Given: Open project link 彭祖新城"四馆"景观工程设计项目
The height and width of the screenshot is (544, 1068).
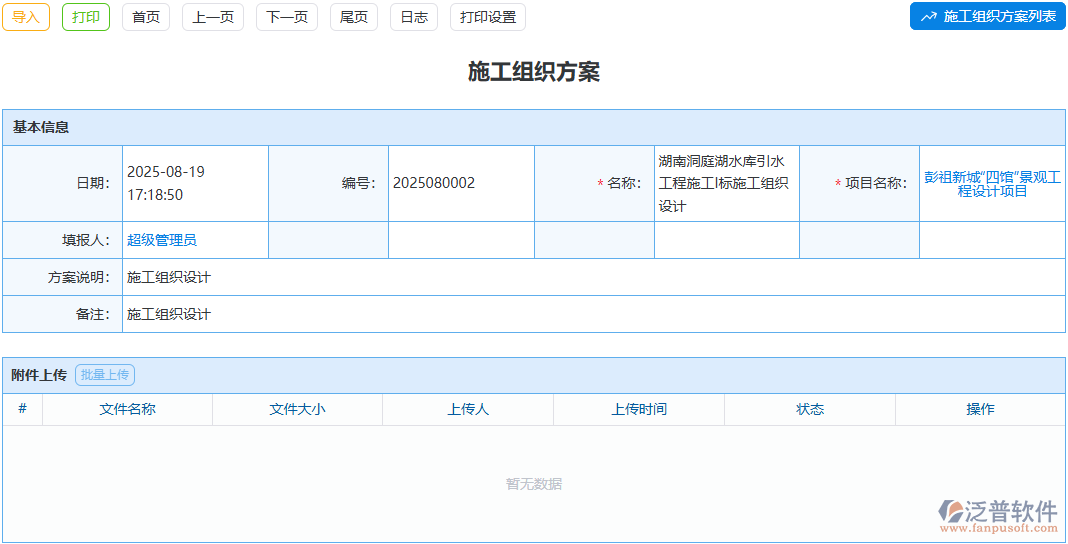Looking at the screenshot, I should pos(992,184).
